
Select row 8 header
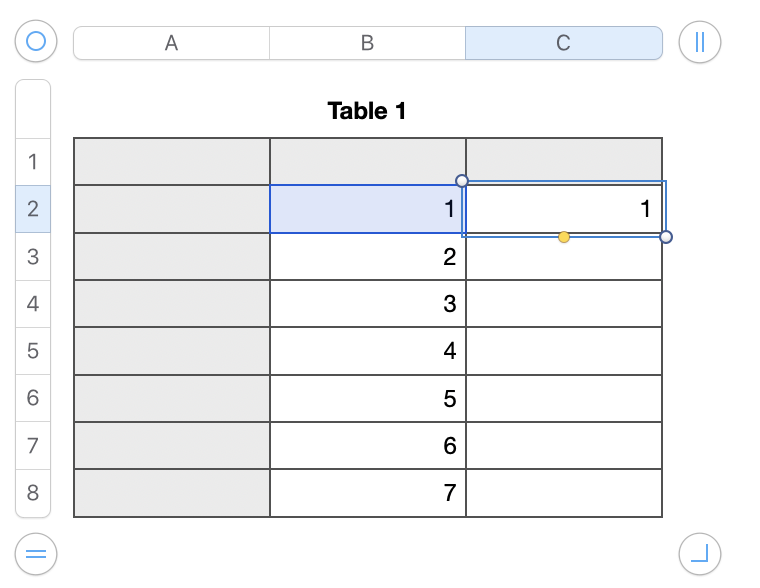pos(33,493)
